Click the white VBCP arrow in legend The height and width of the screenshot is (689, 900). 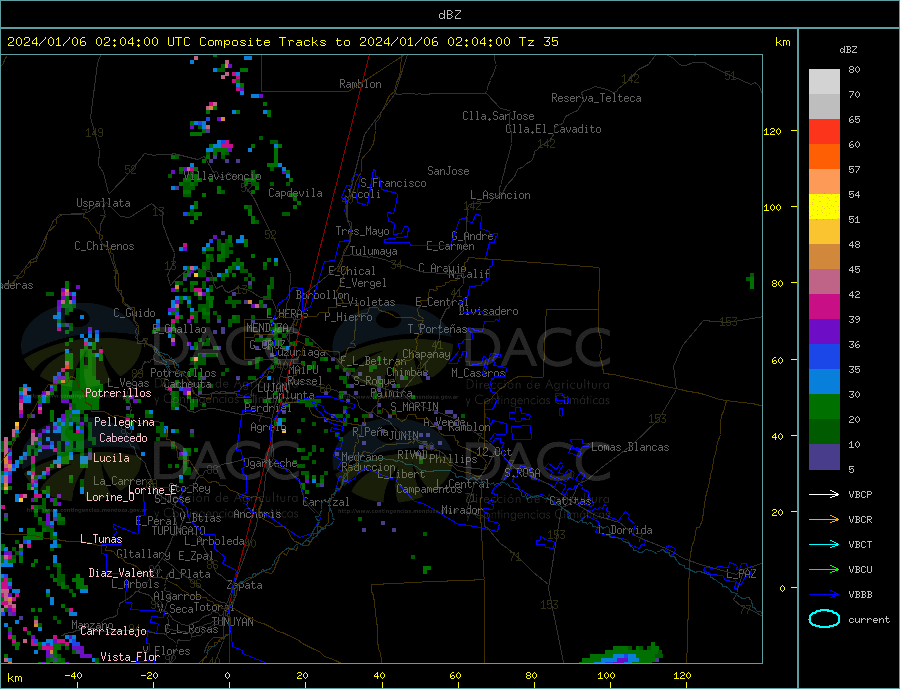click(824, 494)
